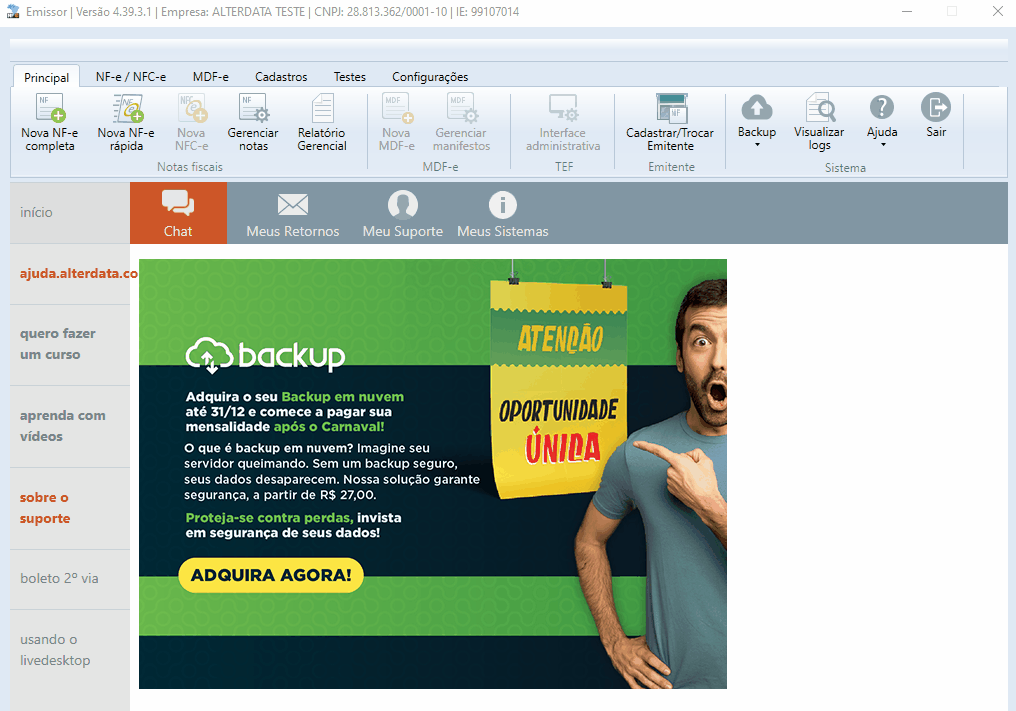Open the Cadastros tab
Image resolution: width=1016 pixels, height=711 pixels.
[281, 76]
